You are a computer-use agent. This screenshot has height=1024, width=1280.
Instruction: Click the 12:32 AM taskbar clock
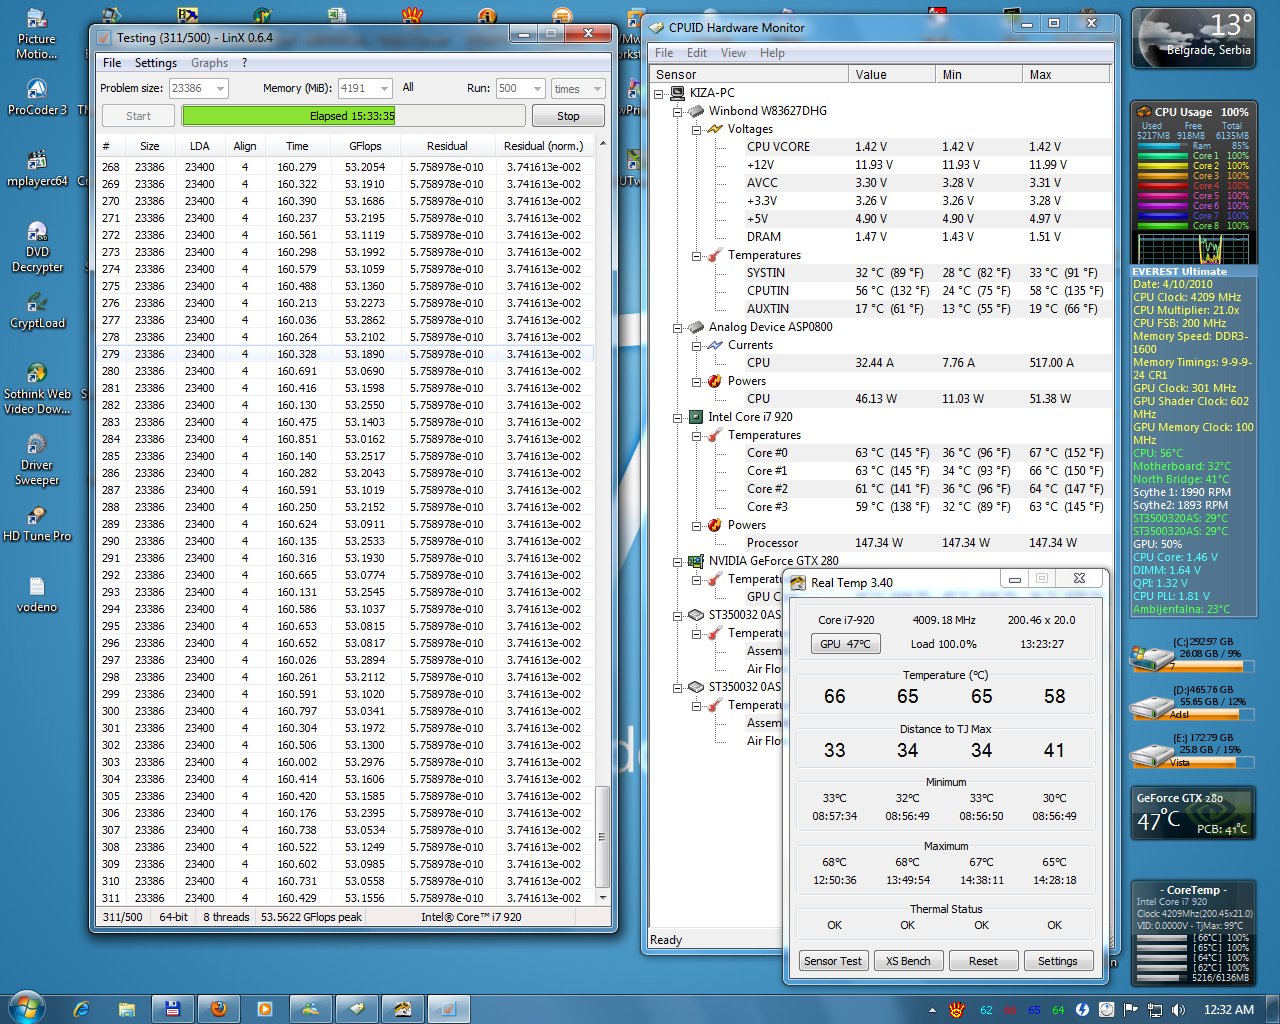point(1228,1010)
